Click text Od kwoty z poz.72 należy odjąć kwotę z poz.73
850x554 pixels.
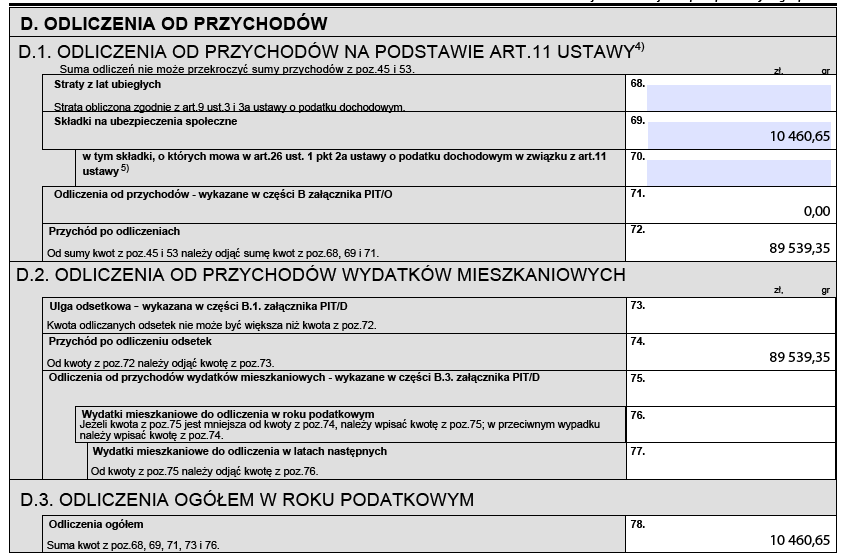click(160, 363)
